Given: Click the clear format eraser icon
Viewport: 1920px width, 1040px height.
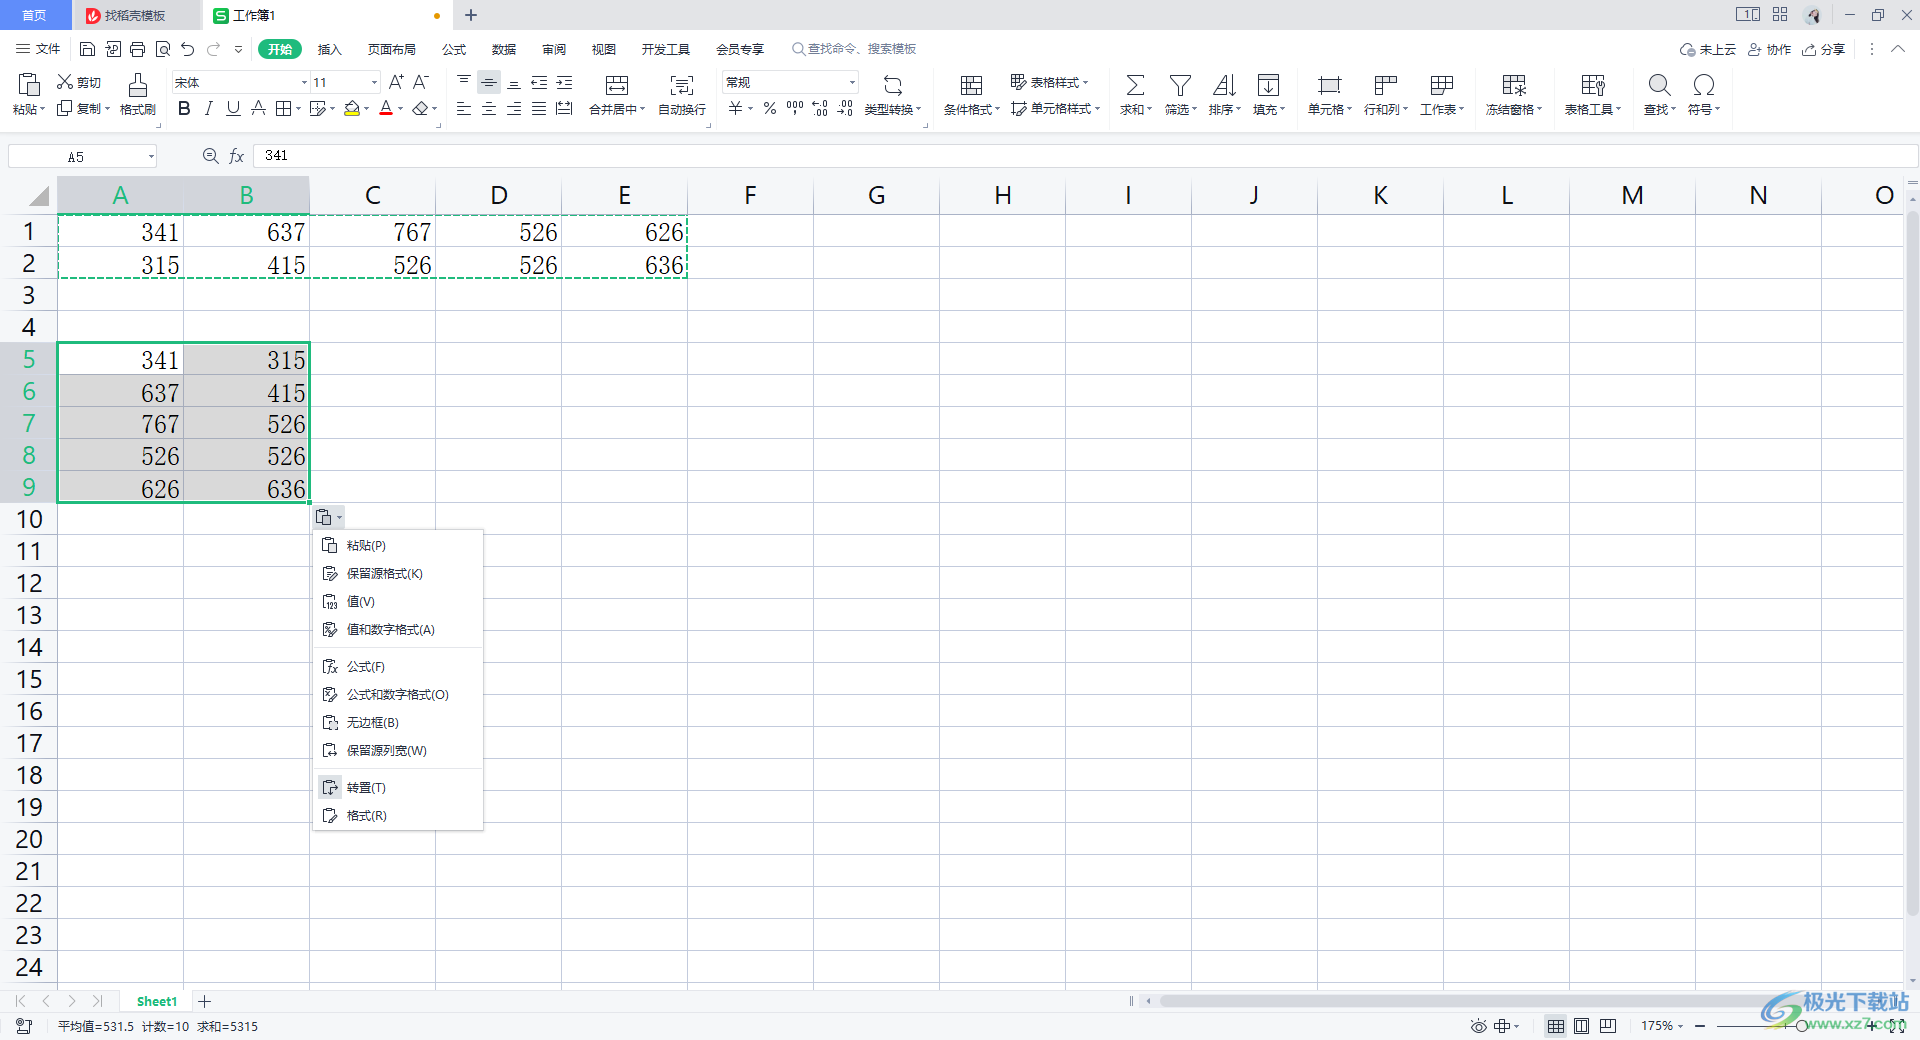Looking at the screenshot, I should click(x=421, y=108).
